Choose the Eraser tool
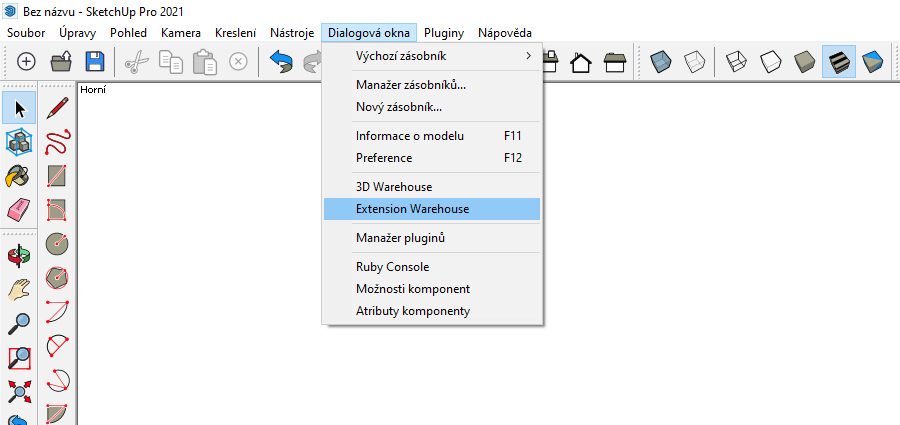Image resolution: width=900 pixels, height=425 pixels. [x=19, y=210]
